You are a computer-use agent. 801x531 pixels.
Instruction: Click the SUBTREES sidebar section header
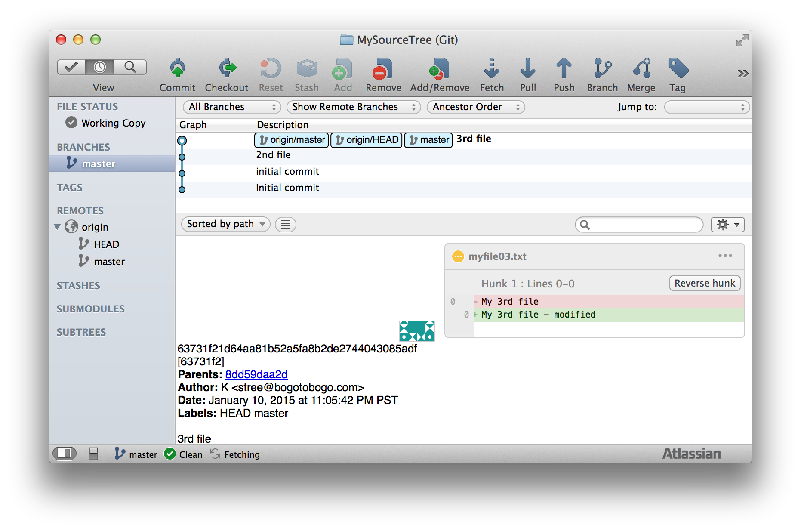click(x=81, y=332)
